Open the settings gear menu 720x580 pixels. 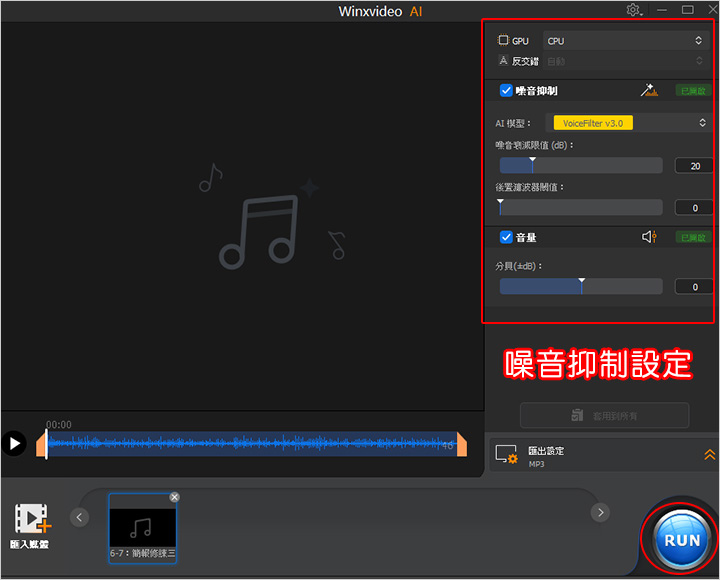point(634,10)
